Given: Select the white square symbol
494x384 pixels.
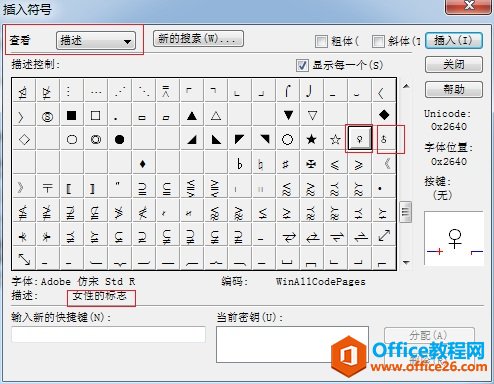Looking at the screenshot, I should 95,115.
